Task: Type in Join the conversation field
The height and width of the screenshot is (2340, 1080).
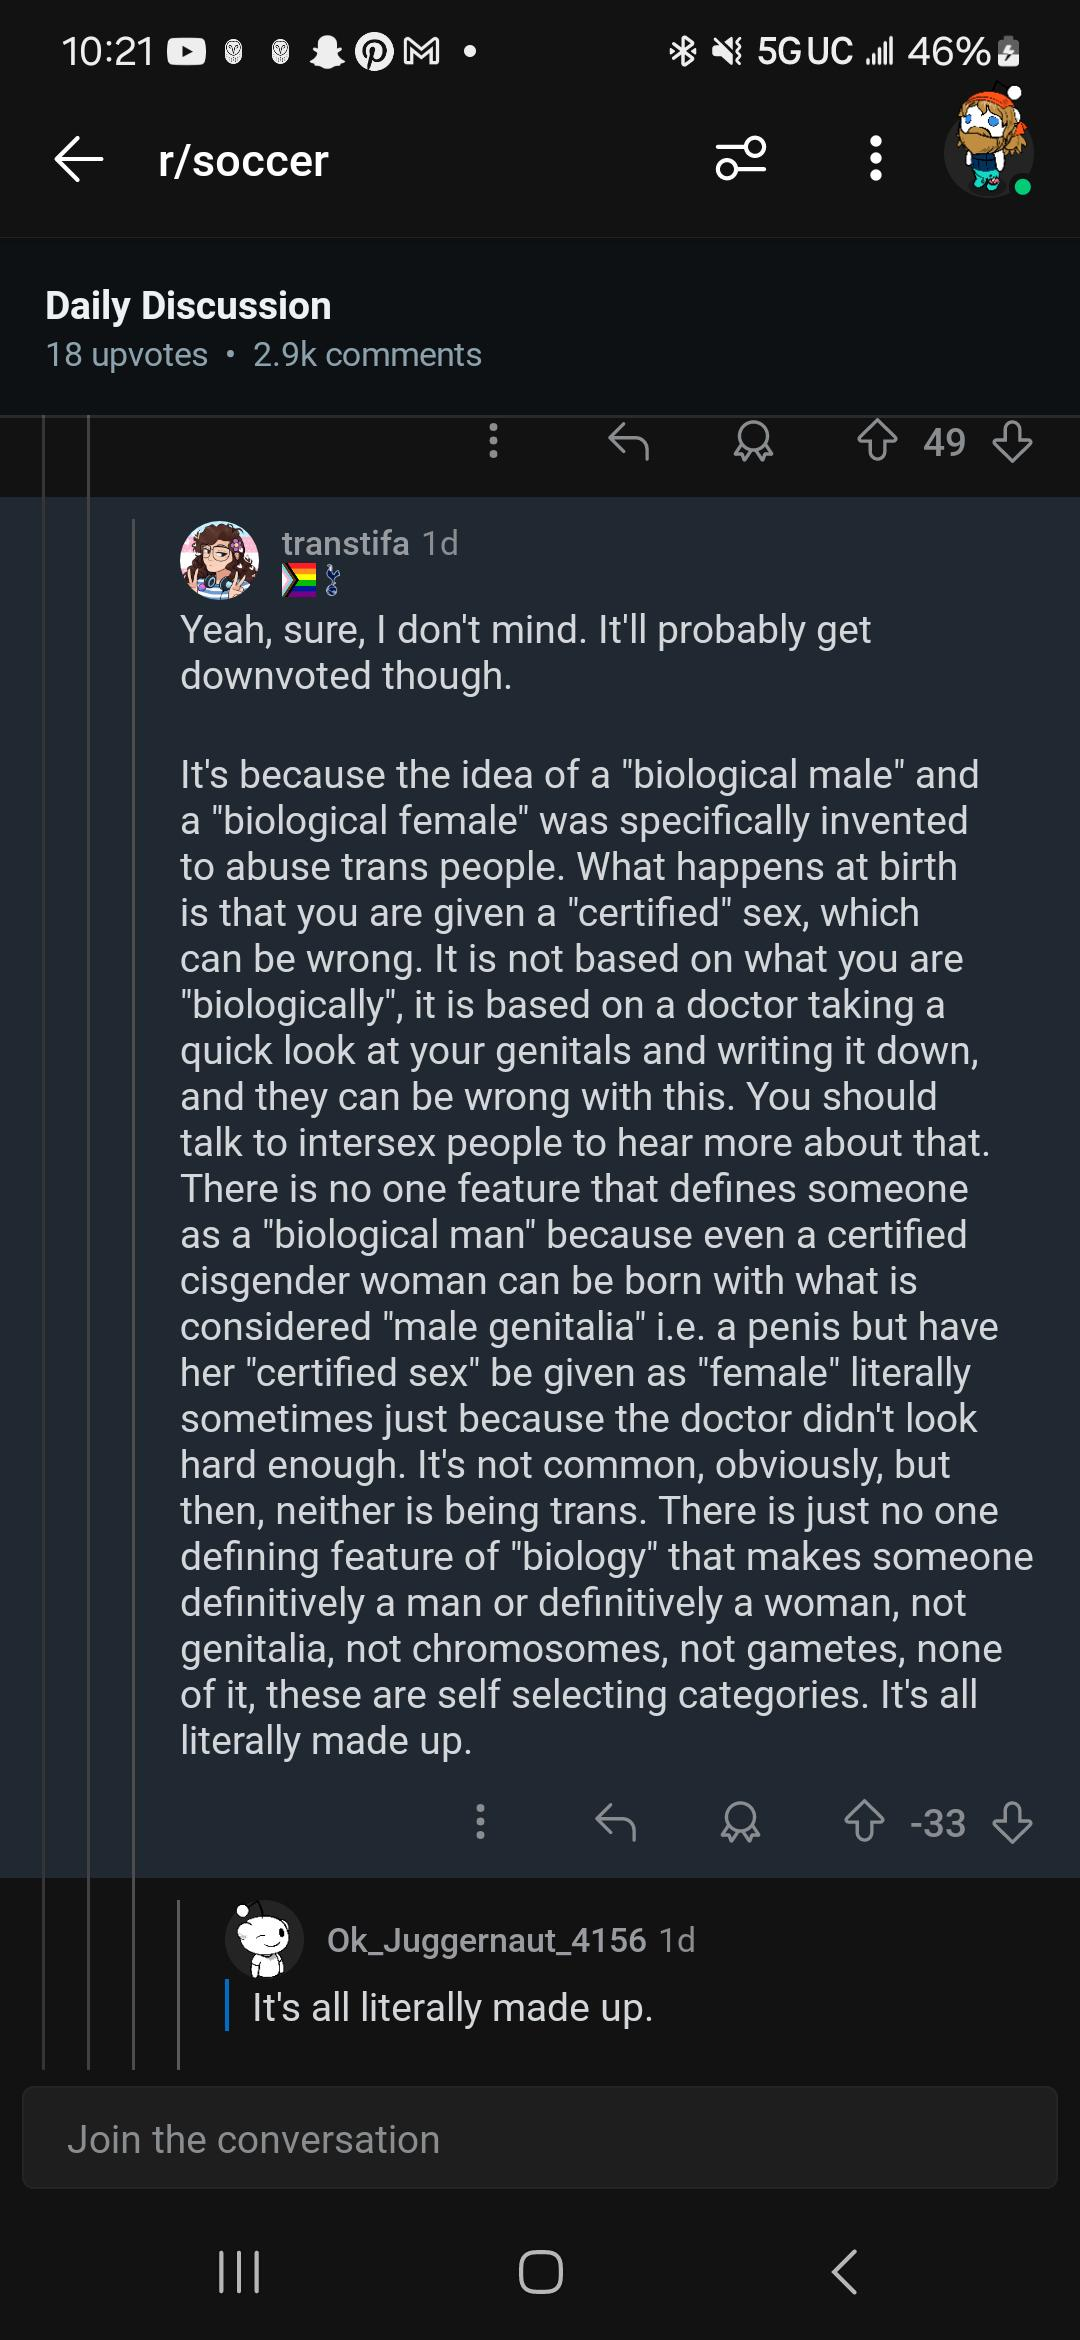Action: (540, 2140)
